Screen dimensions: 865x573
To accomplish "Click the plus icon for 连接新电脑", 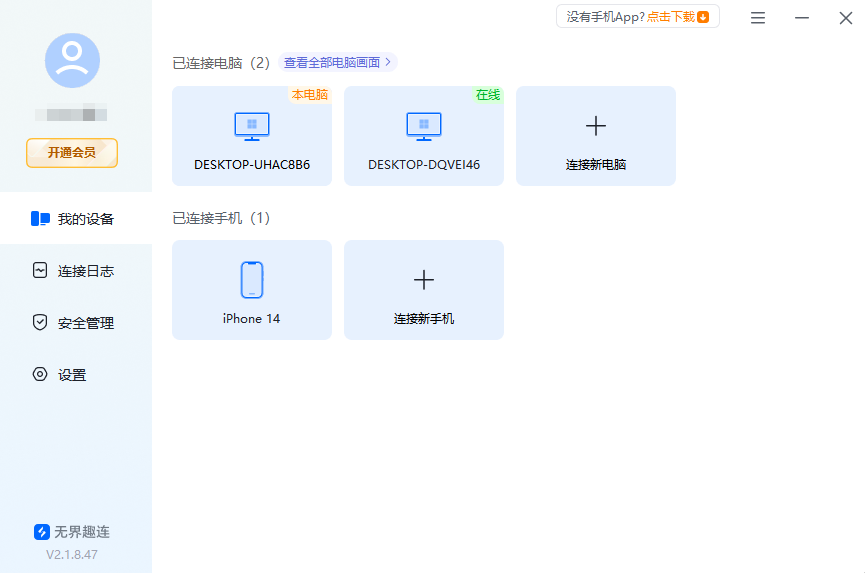I will (x=596, y=126).
